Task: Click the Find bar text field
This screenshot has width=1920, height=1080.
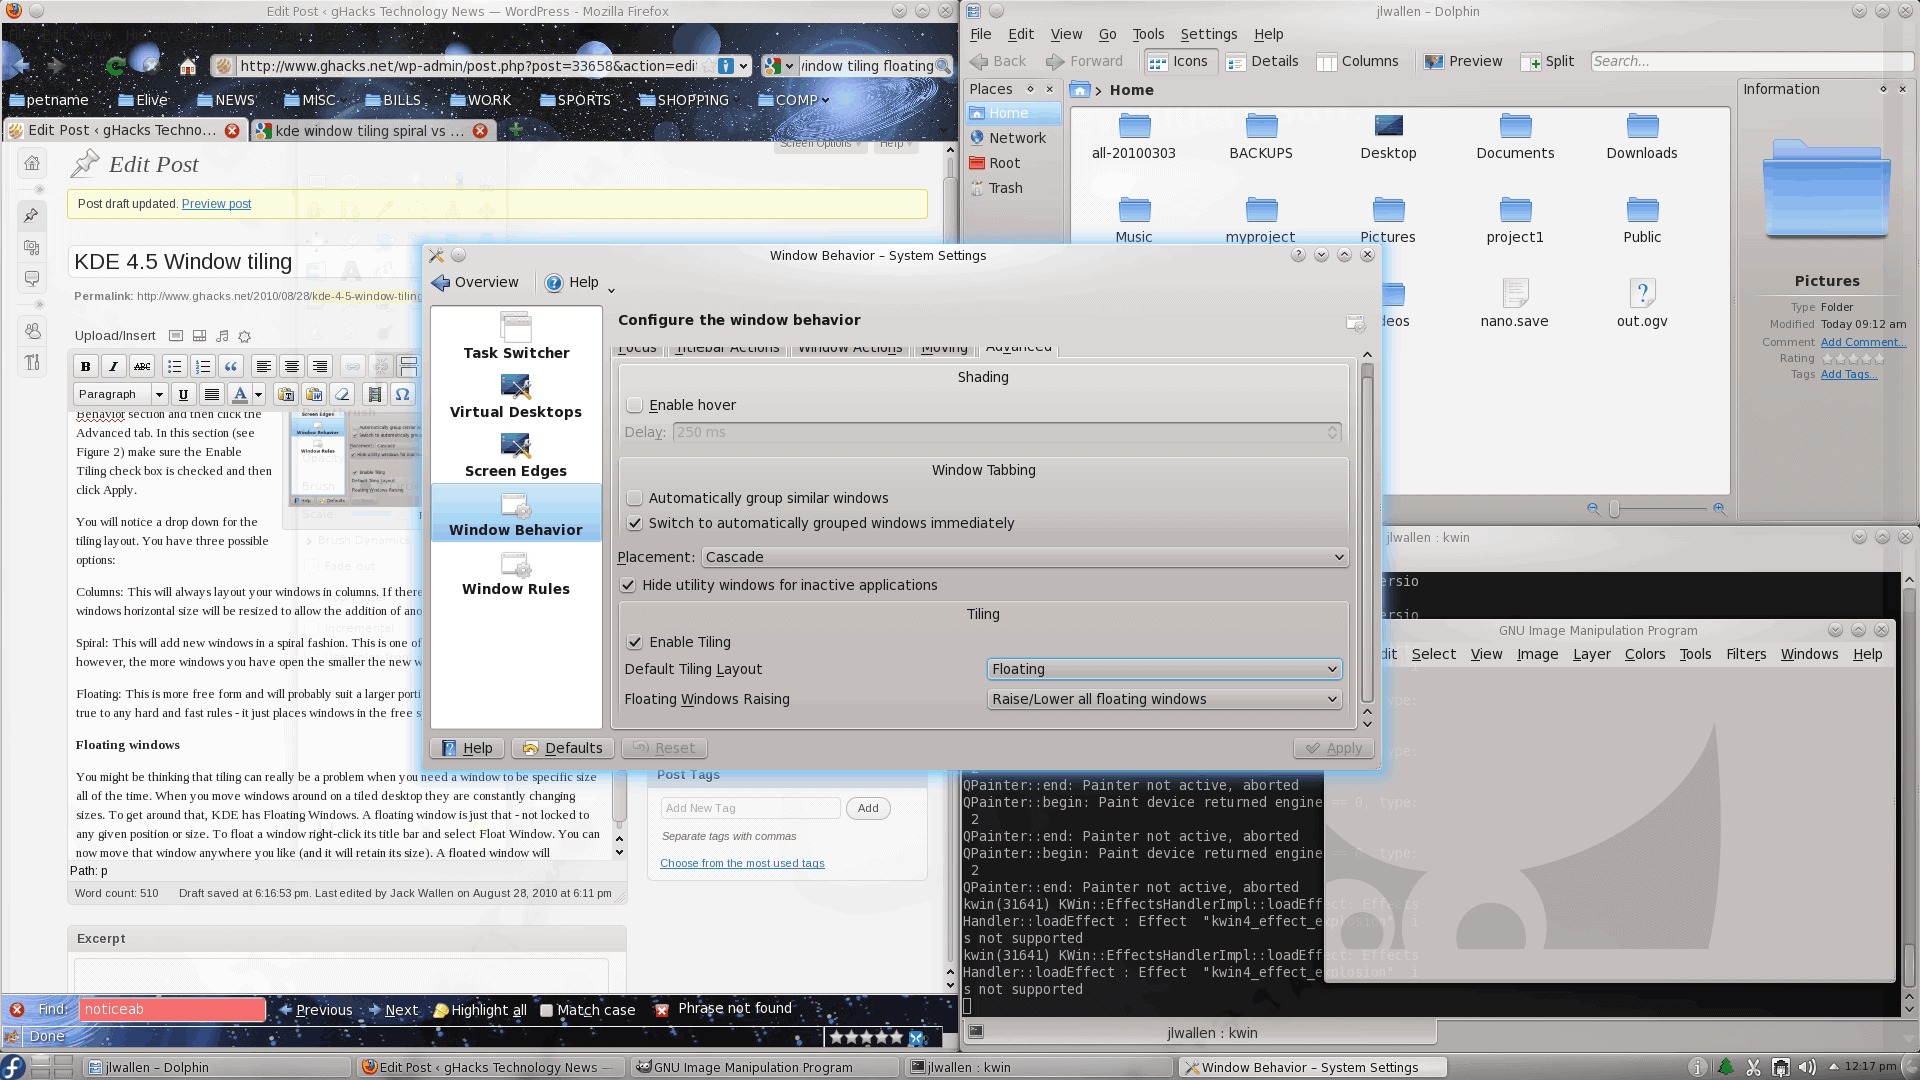Action: (x=172, y=1010)
